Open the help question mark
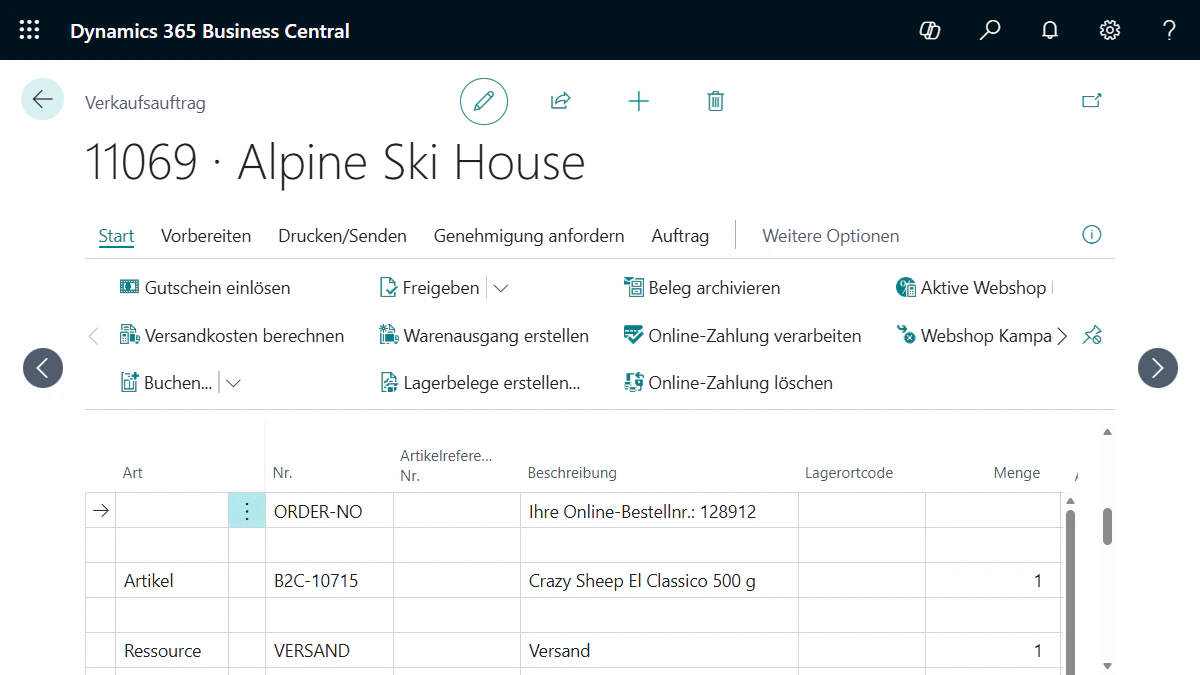The image size is (1200, 675). (x=1170, y=30)
